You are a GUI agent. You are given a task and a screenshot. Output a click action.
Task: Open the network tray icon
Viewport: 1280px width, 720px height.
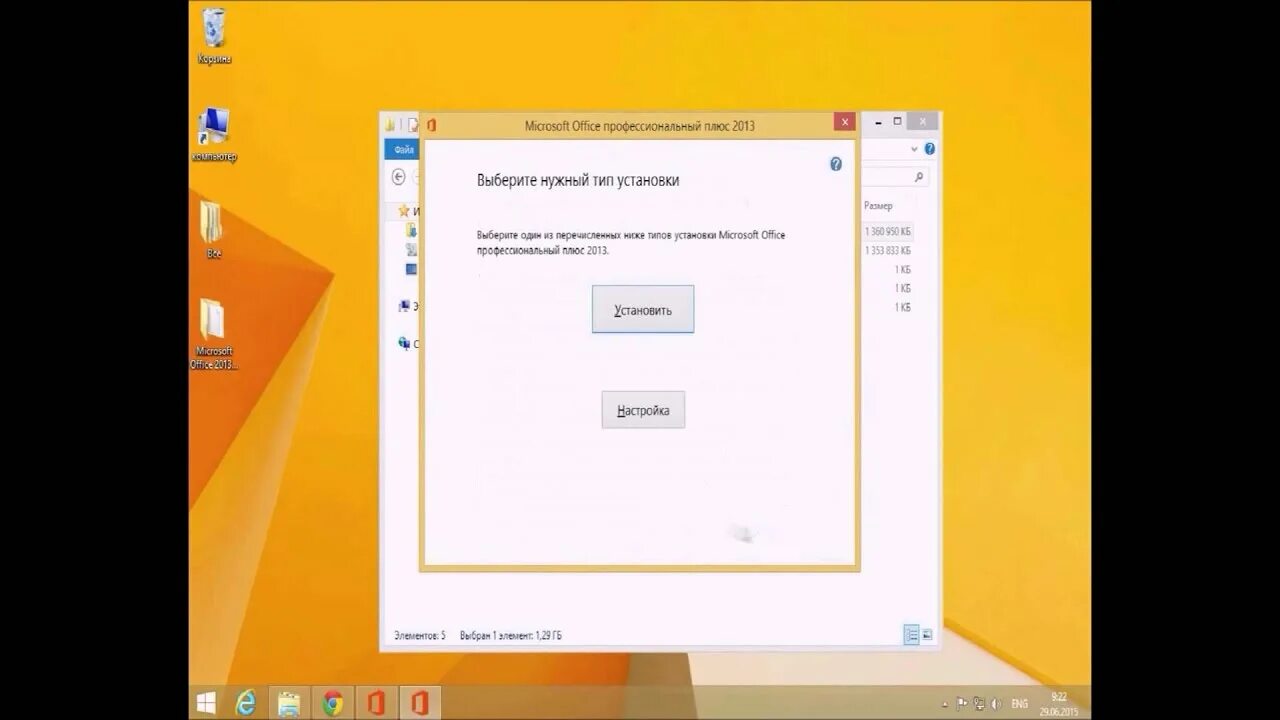click(x=979, y=704)
